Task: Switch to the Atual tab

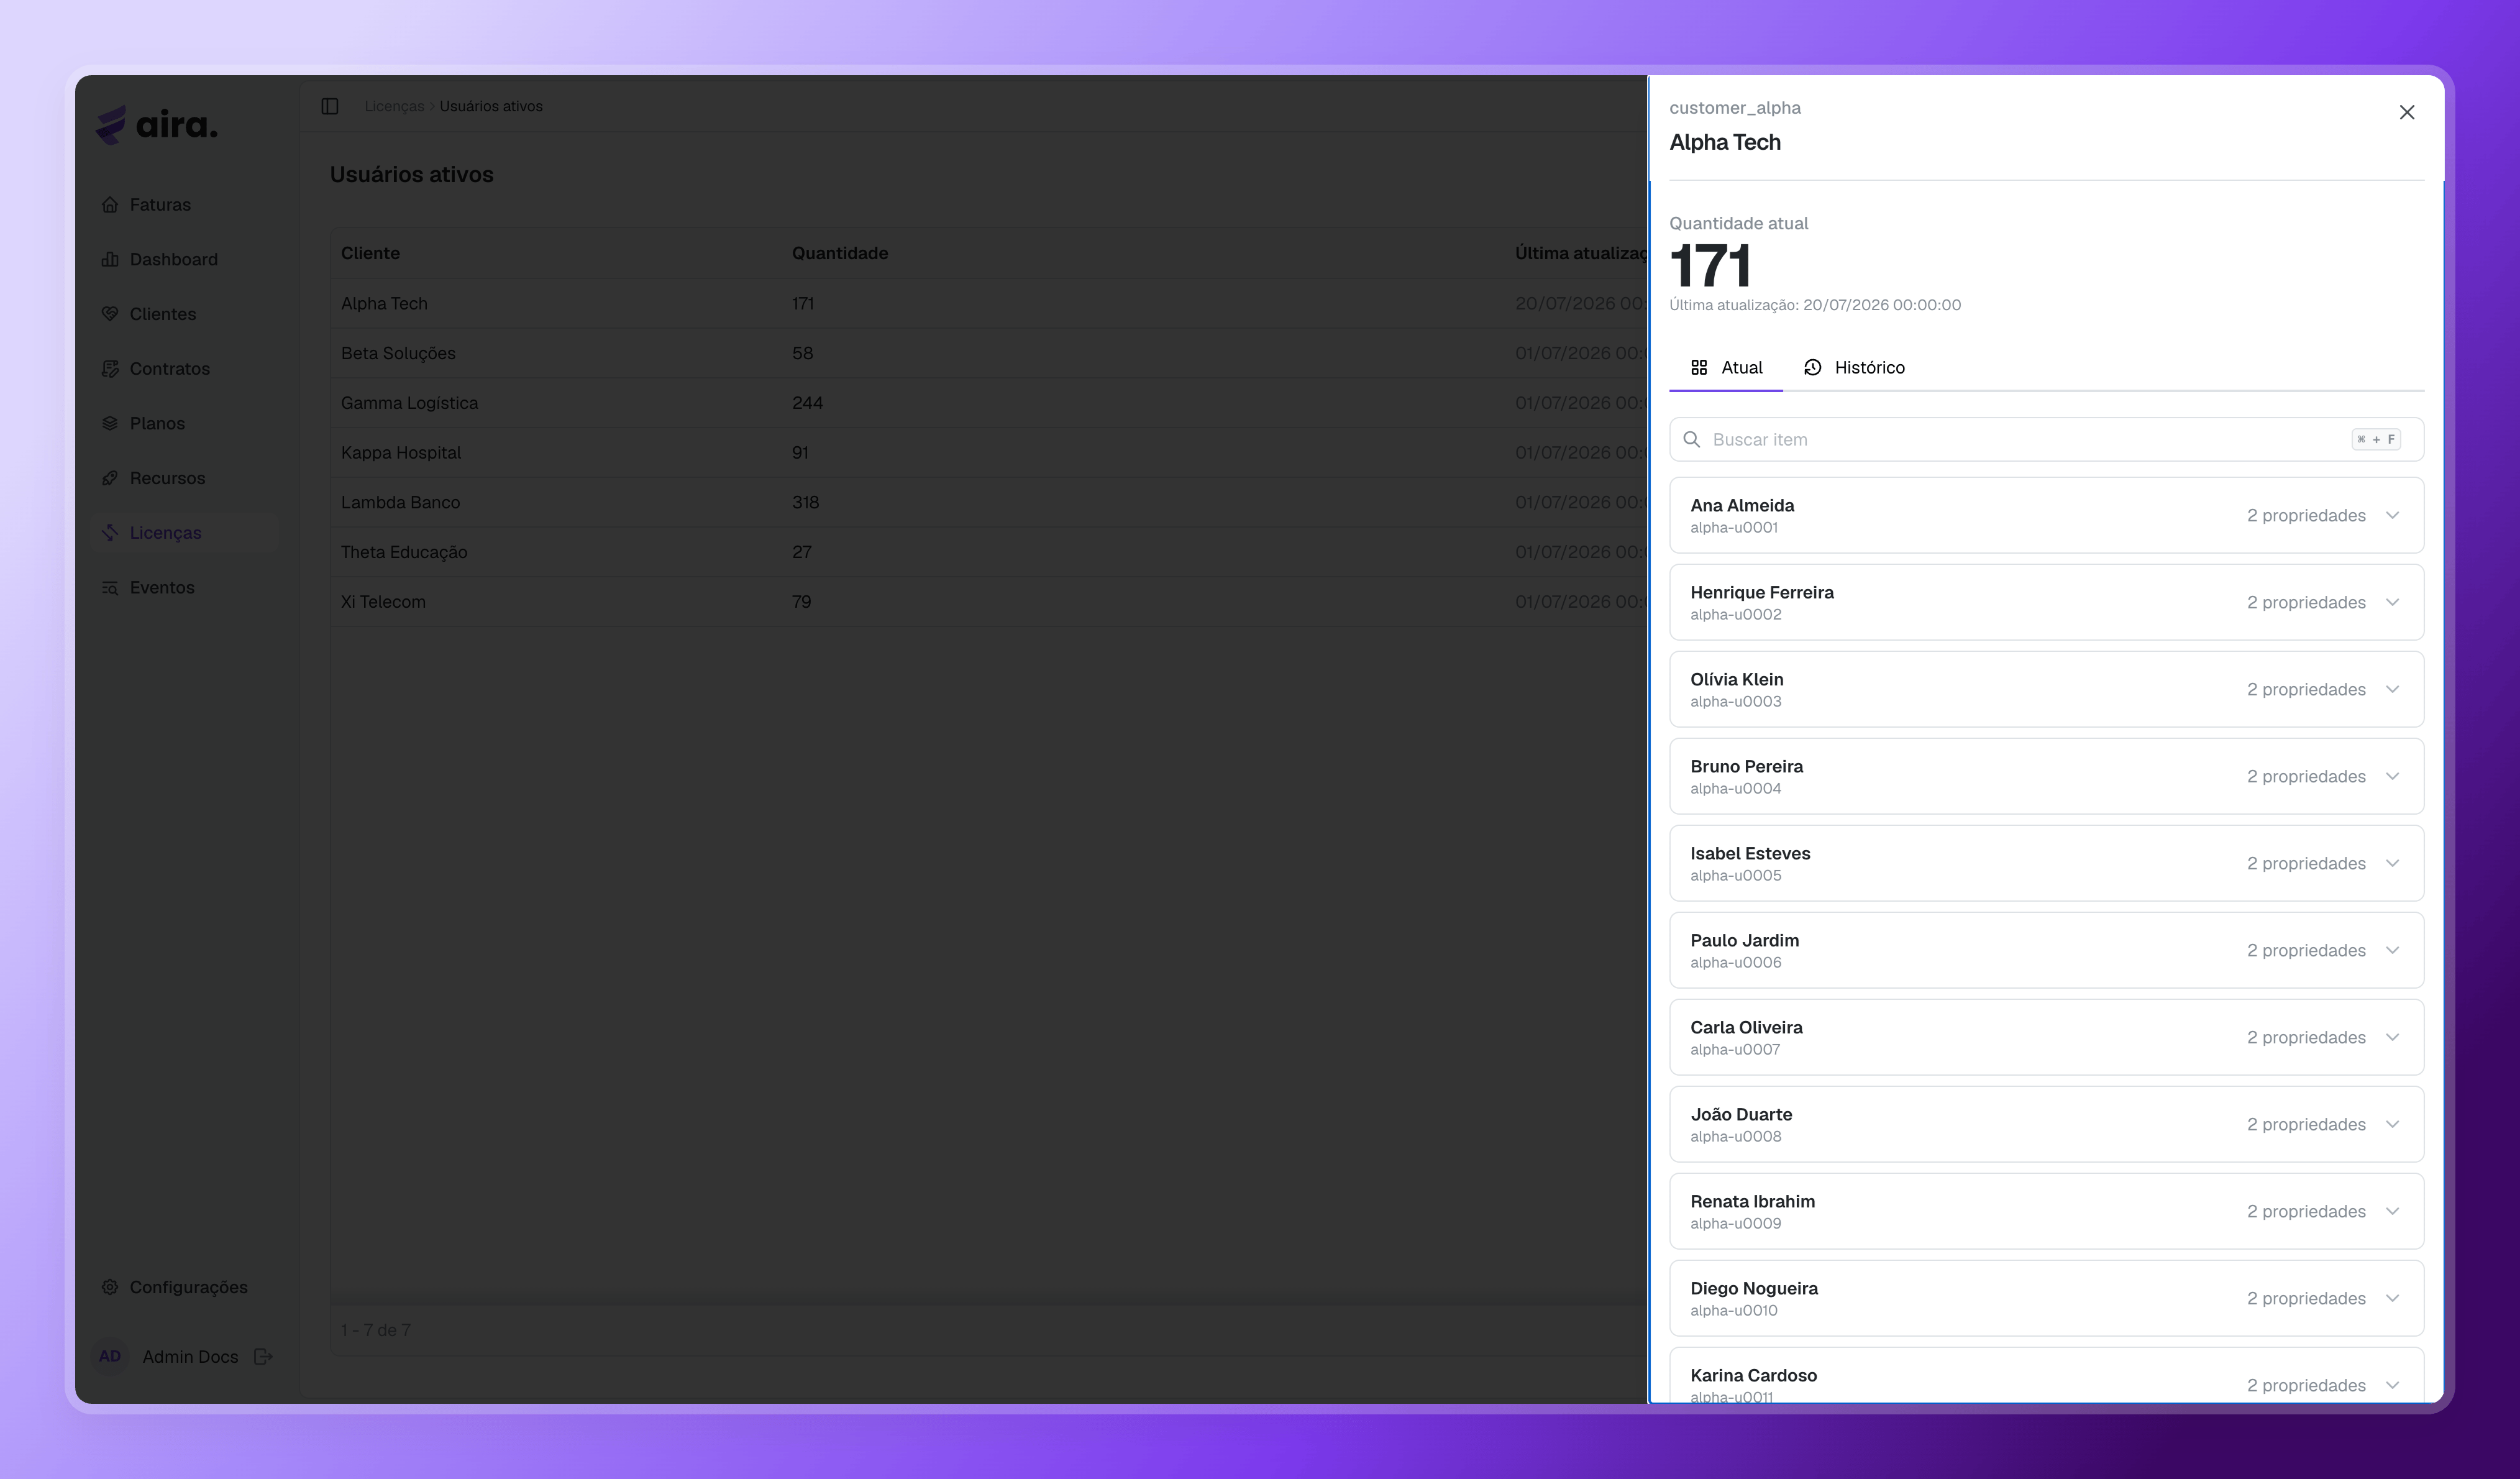Action: 1726,368
